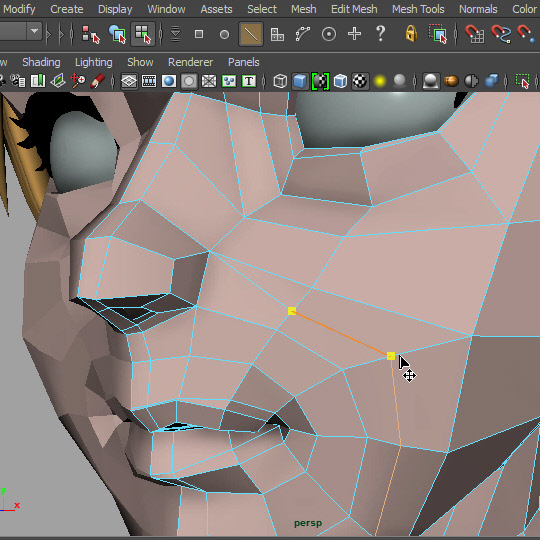Enable snap to curves magnet
This screenshot has width=540, height=540.
pos(500,34)
